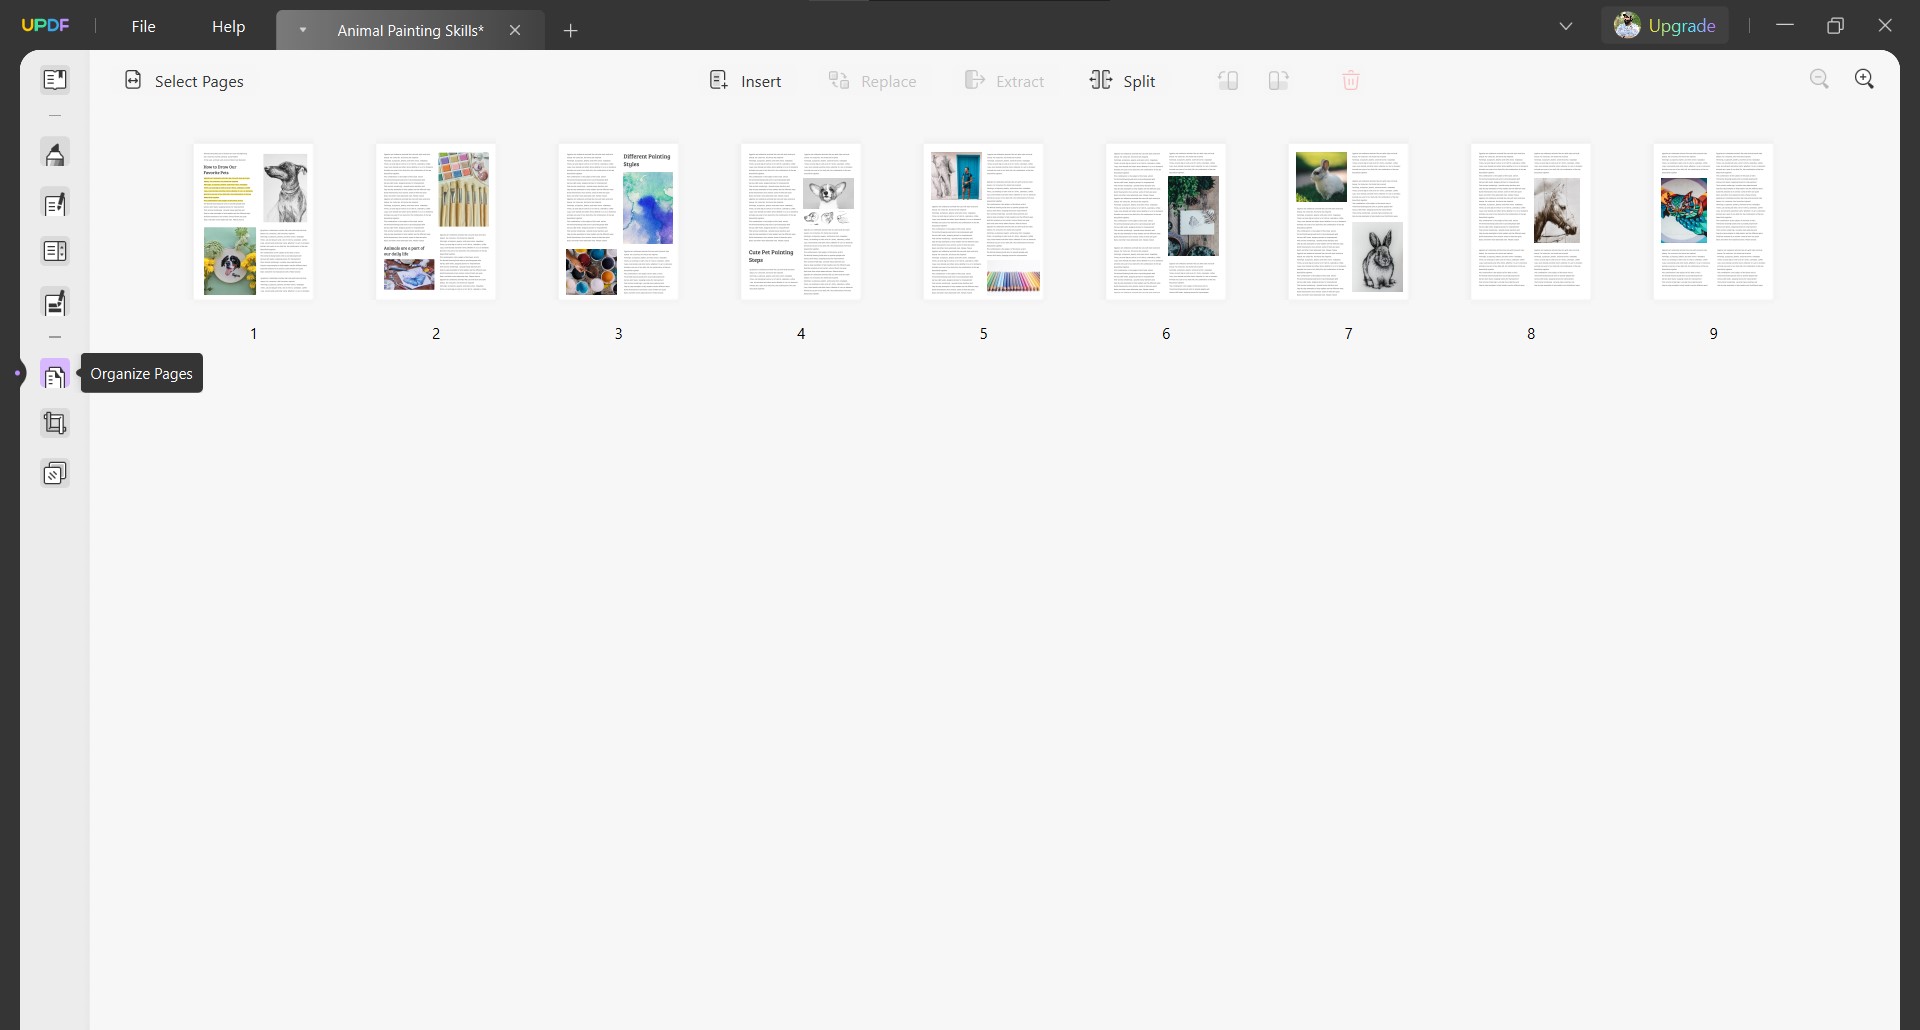Open the Help menu
The image size is (1920, 1030).
coord(229,26)
